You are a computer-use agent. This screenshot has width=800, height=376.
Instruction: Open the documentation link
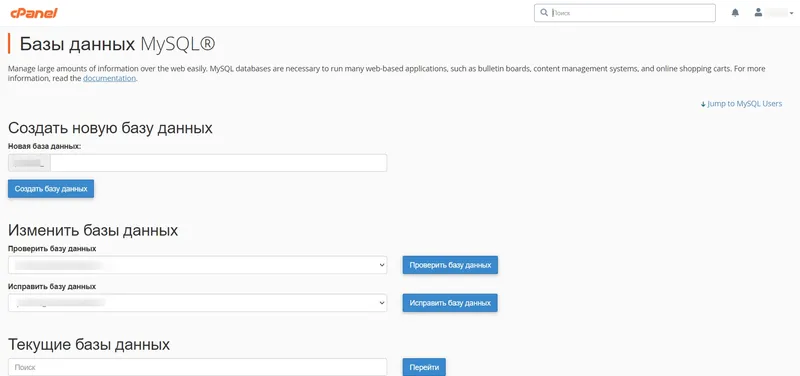click(x=110, y=79)
